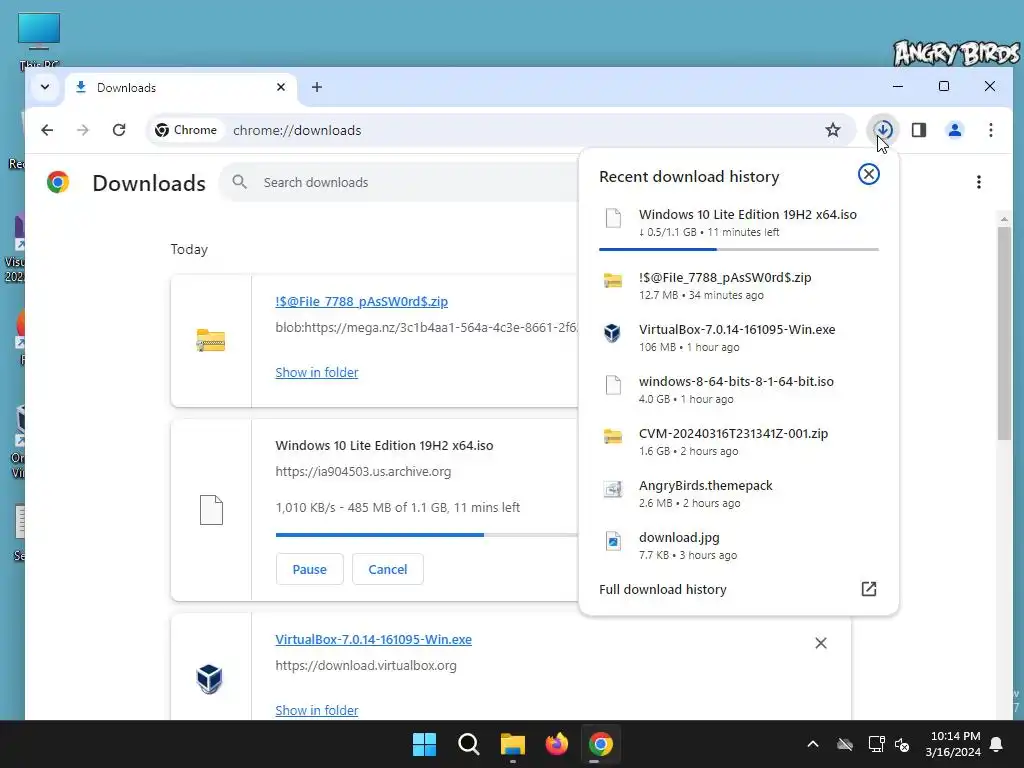Open Chrome three-dot main menu
The height and width of the screenshot is (768, 1024).
pyautogui.click(x=991, y=130)
